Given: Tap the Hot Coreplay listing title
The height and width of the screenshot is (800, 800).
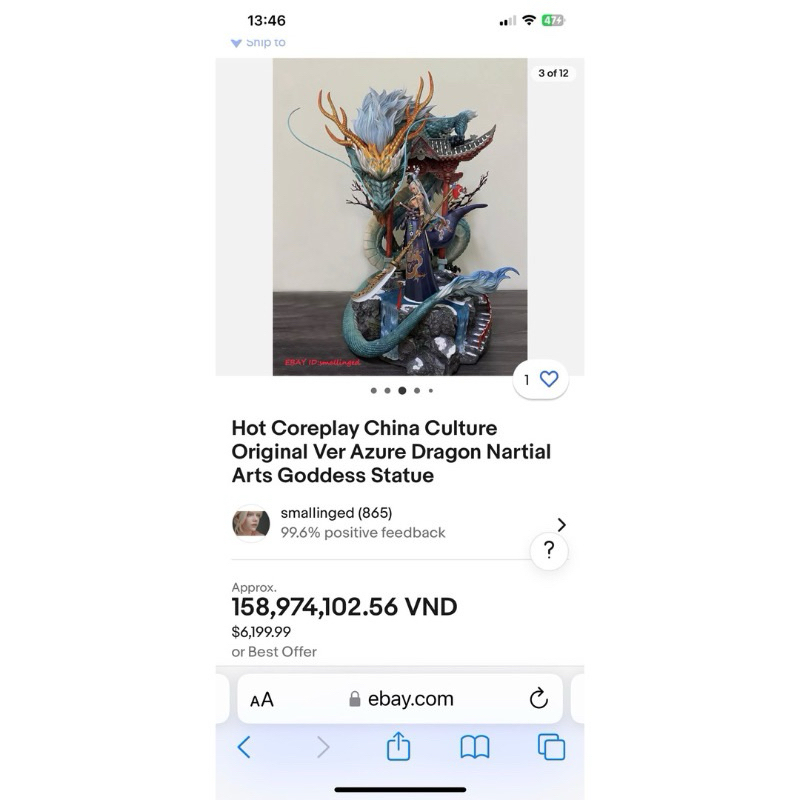Looking at the screenshot, I should click(391, 452).
